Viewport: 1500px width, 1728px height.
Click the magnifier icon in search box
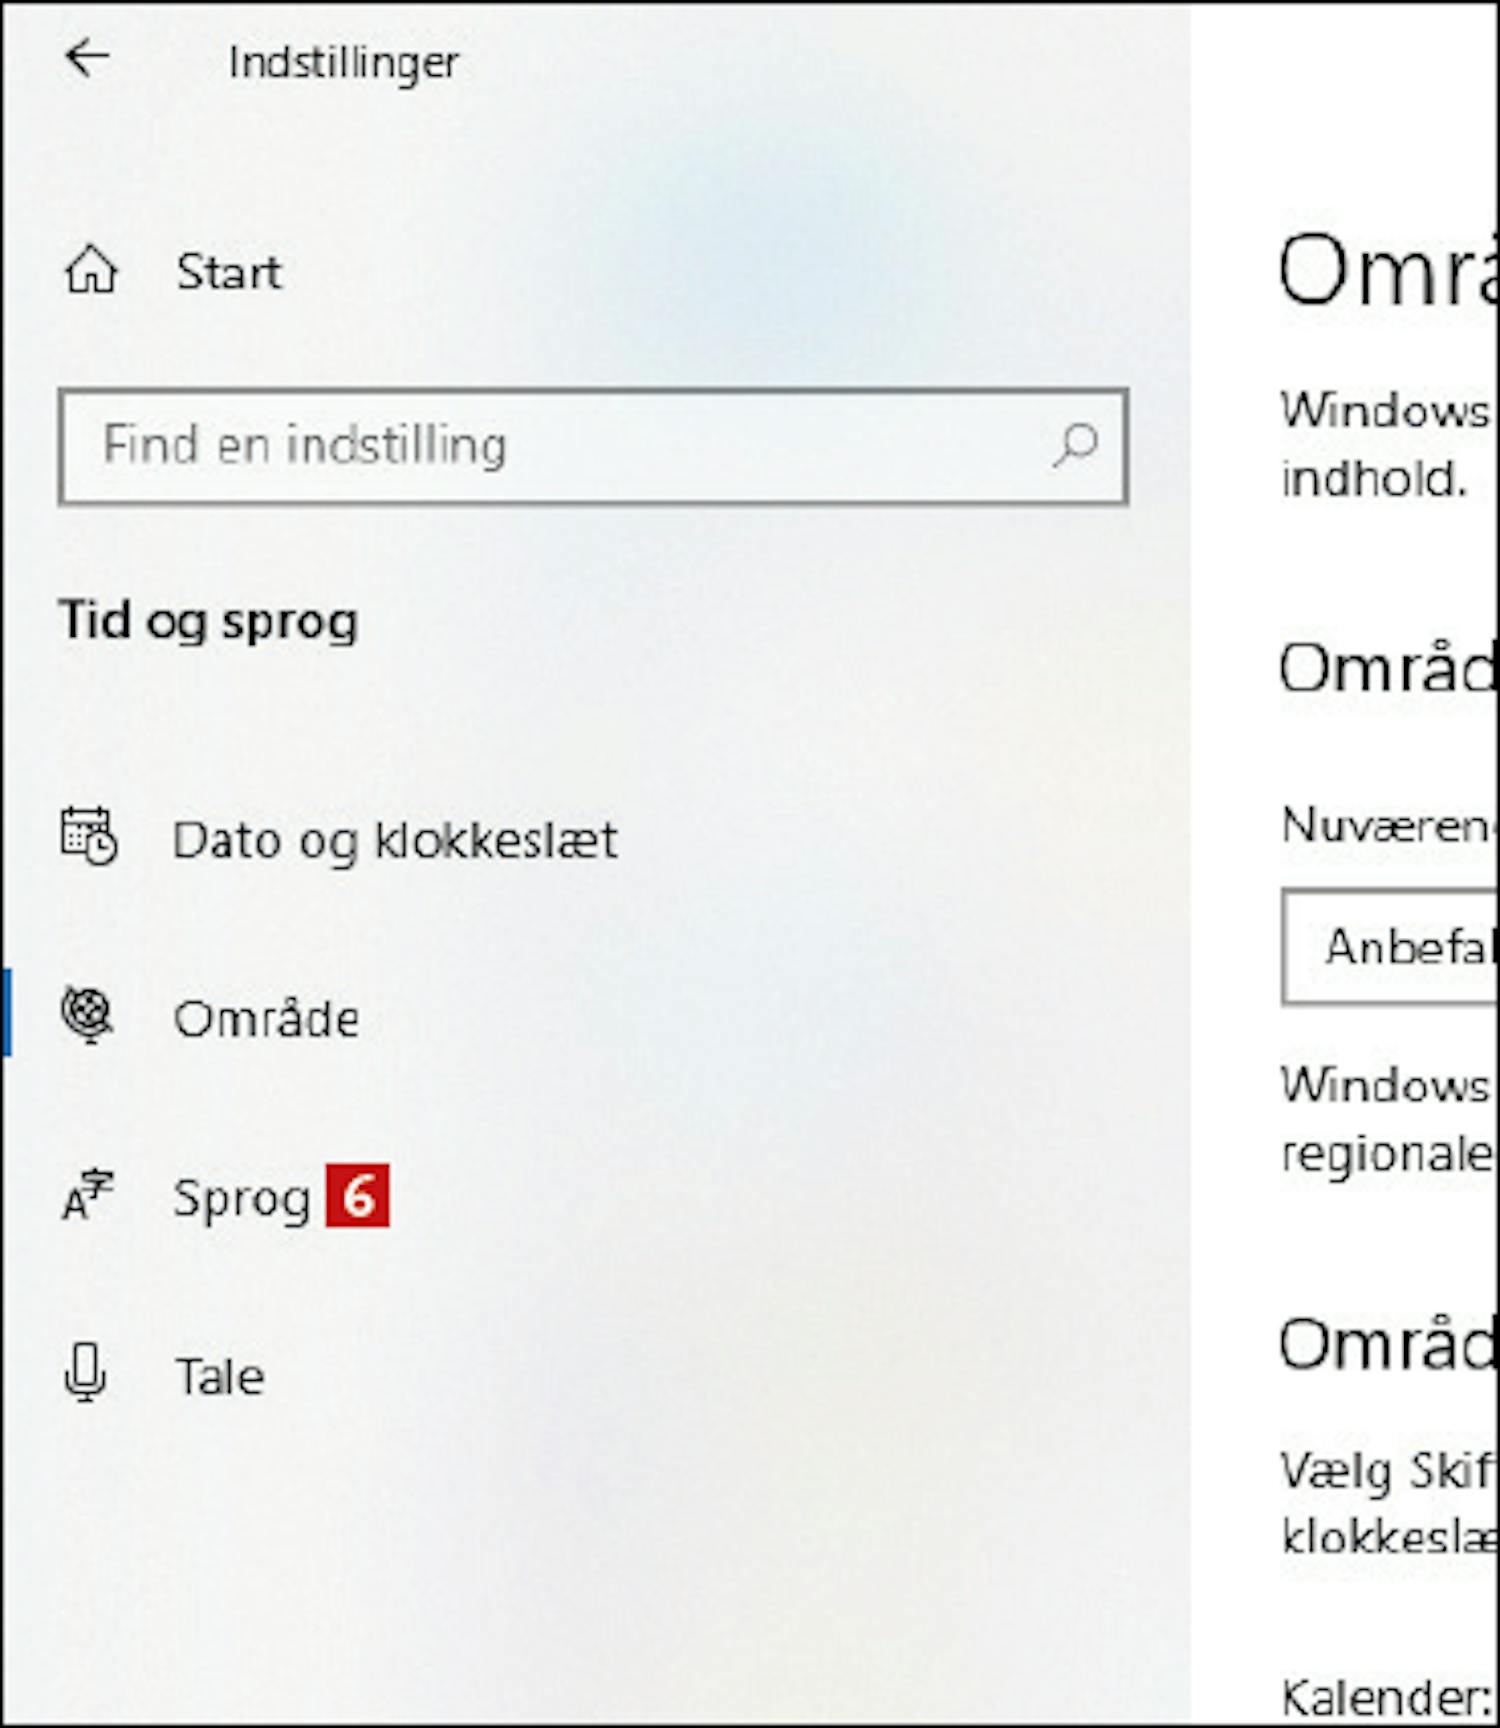(x=1075, y=445)
